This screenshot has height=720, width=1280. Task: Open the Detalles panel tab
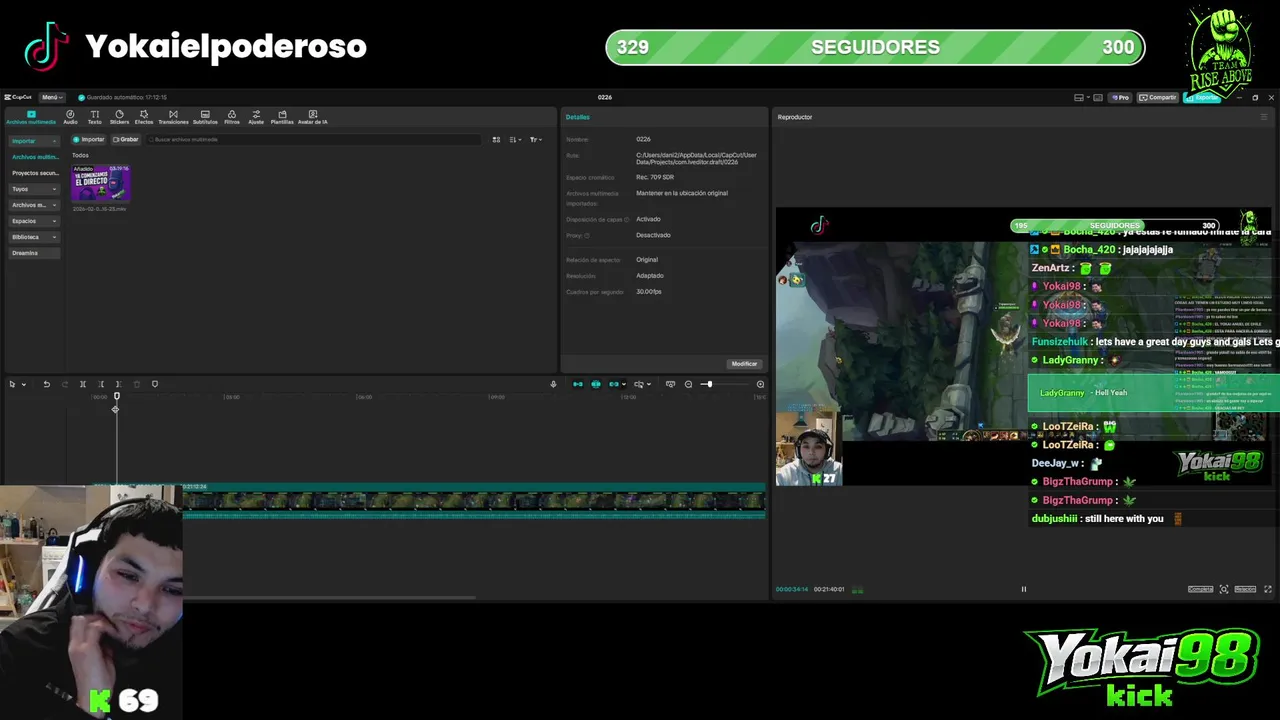pos(578,117)
